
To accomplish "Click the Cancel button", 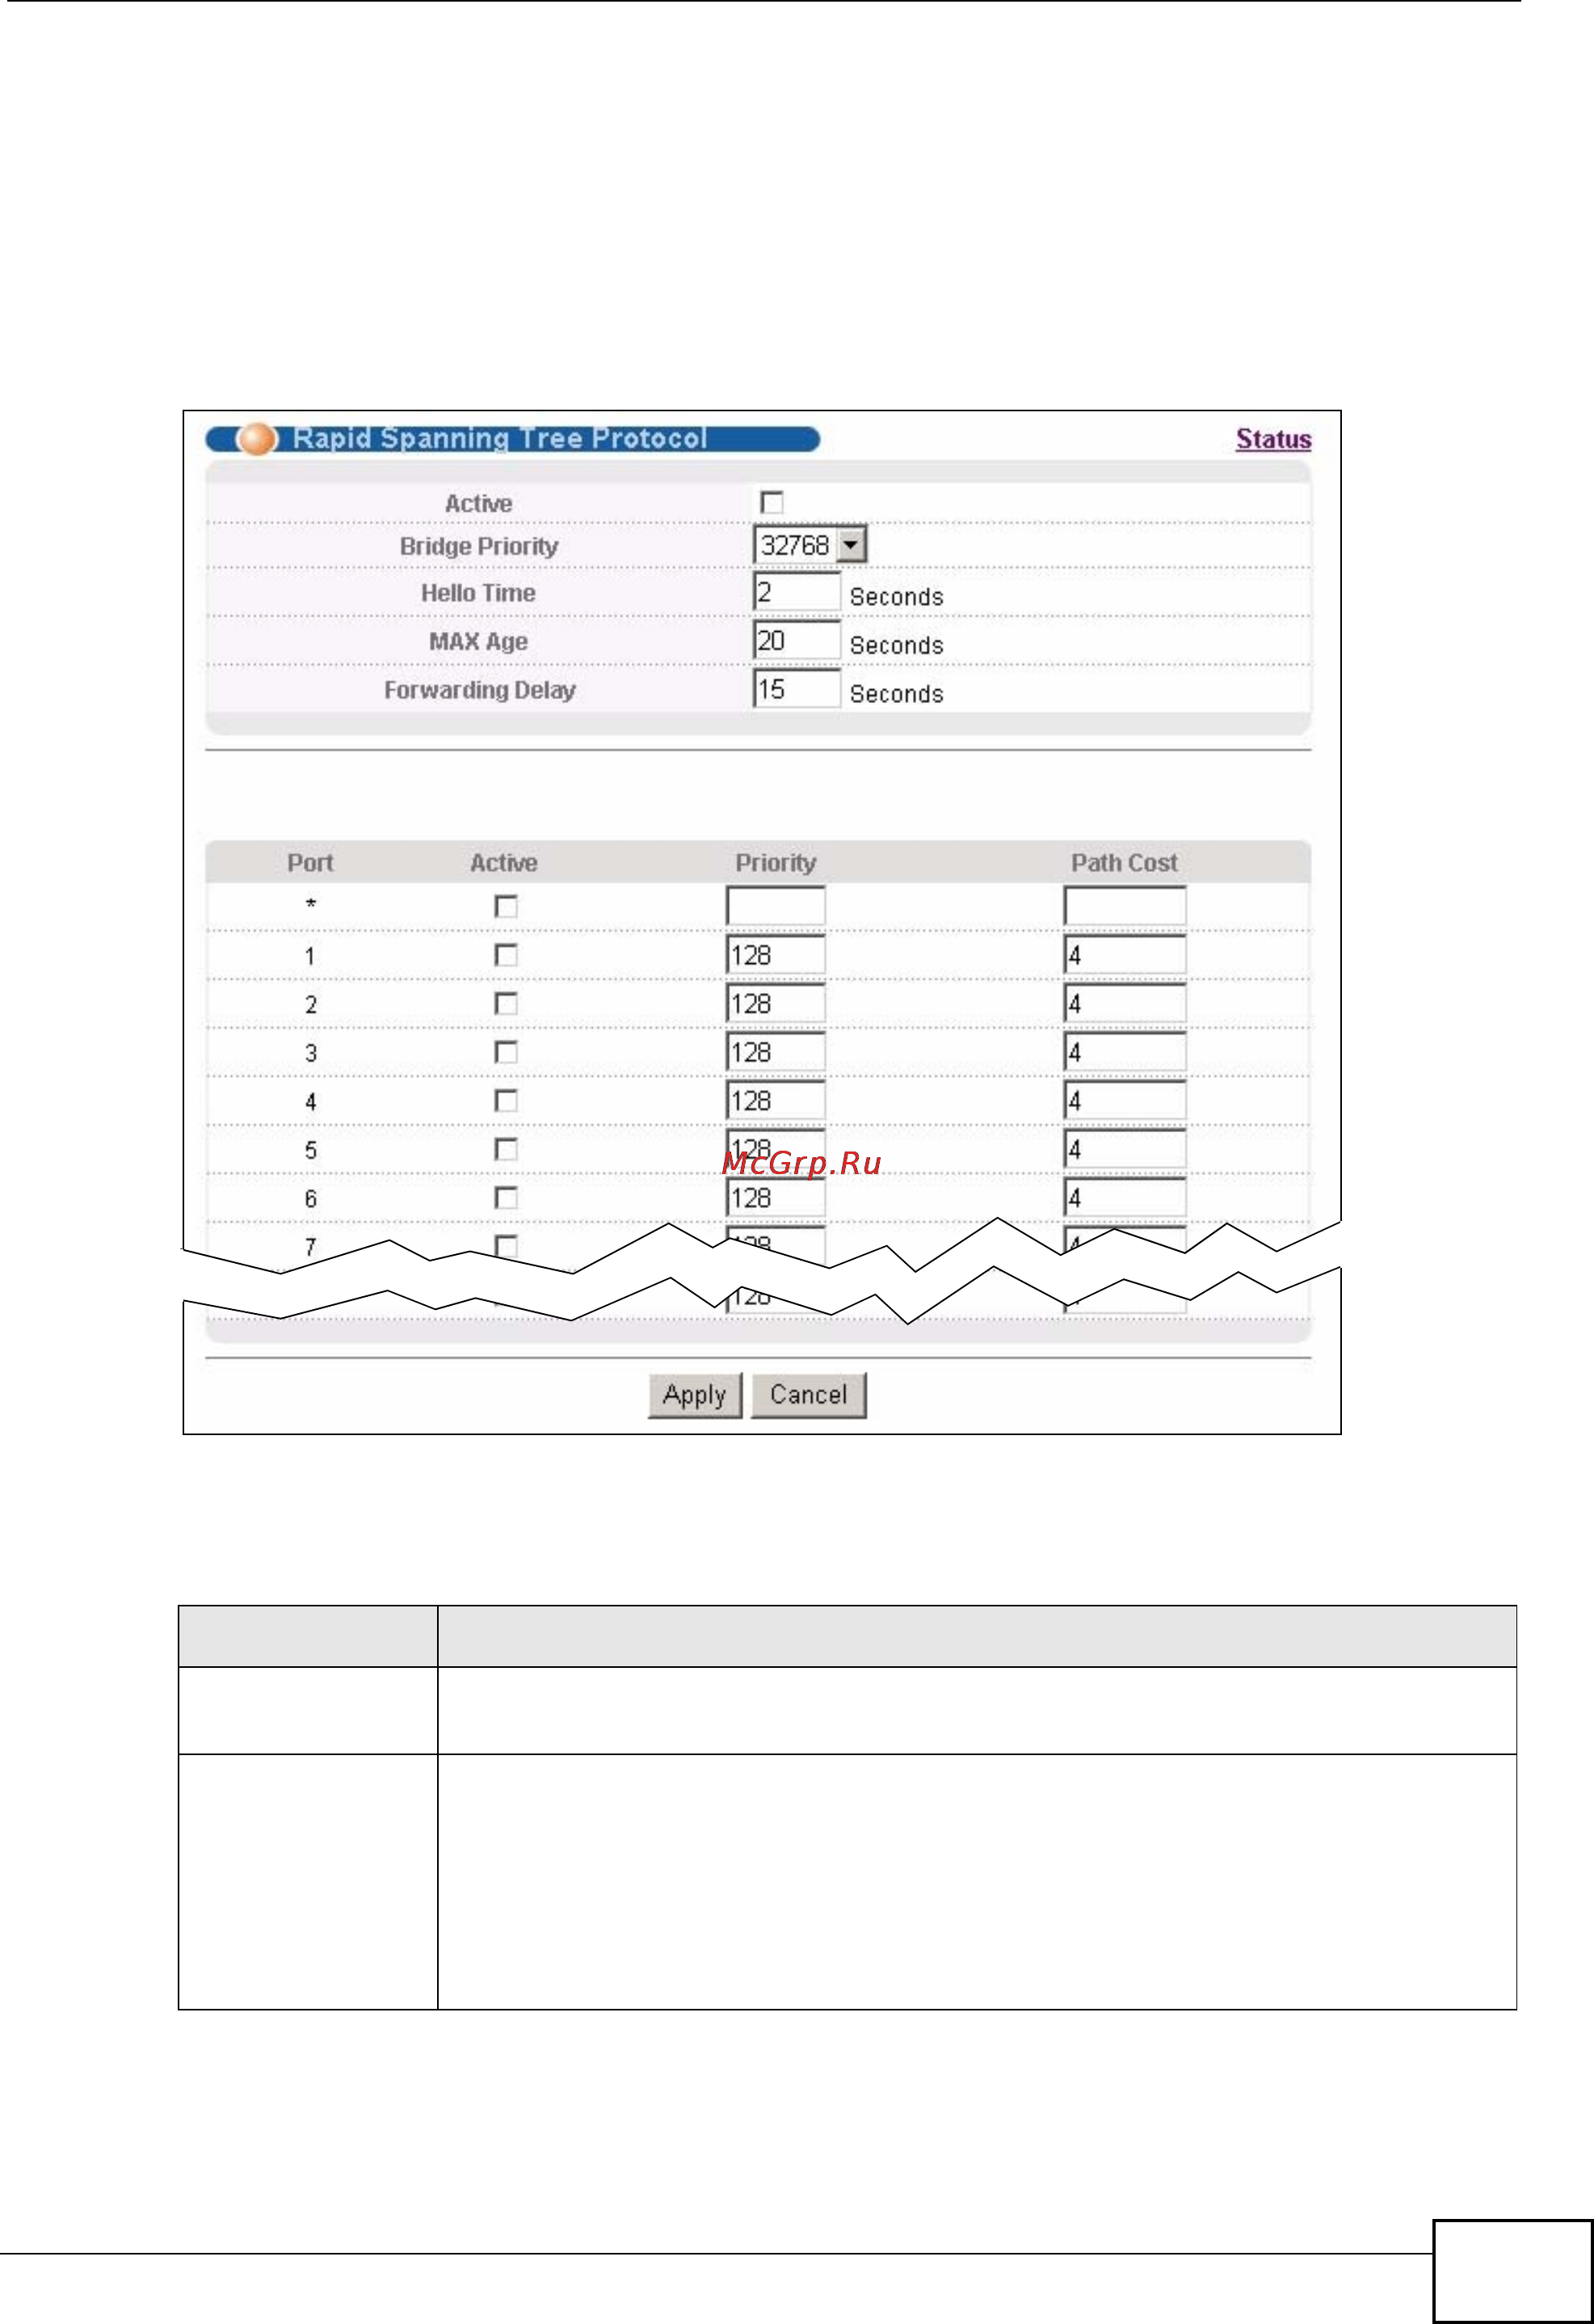I will (808, 1395).
